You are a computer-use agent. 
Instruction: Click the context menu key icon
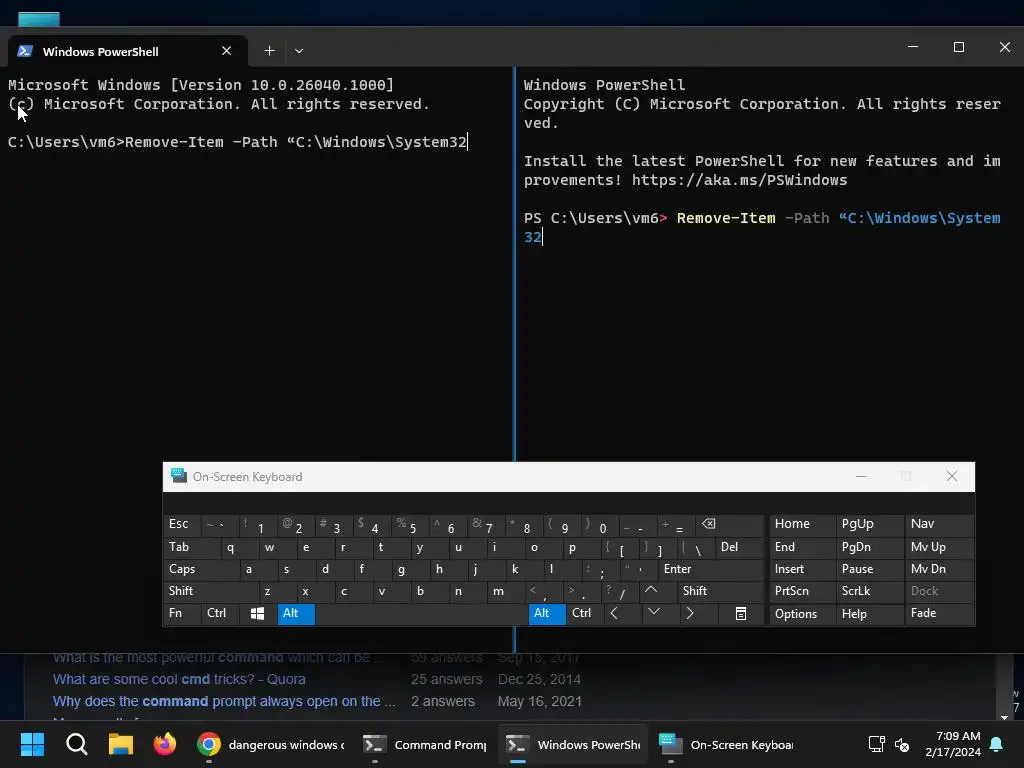tap(741, 614)
